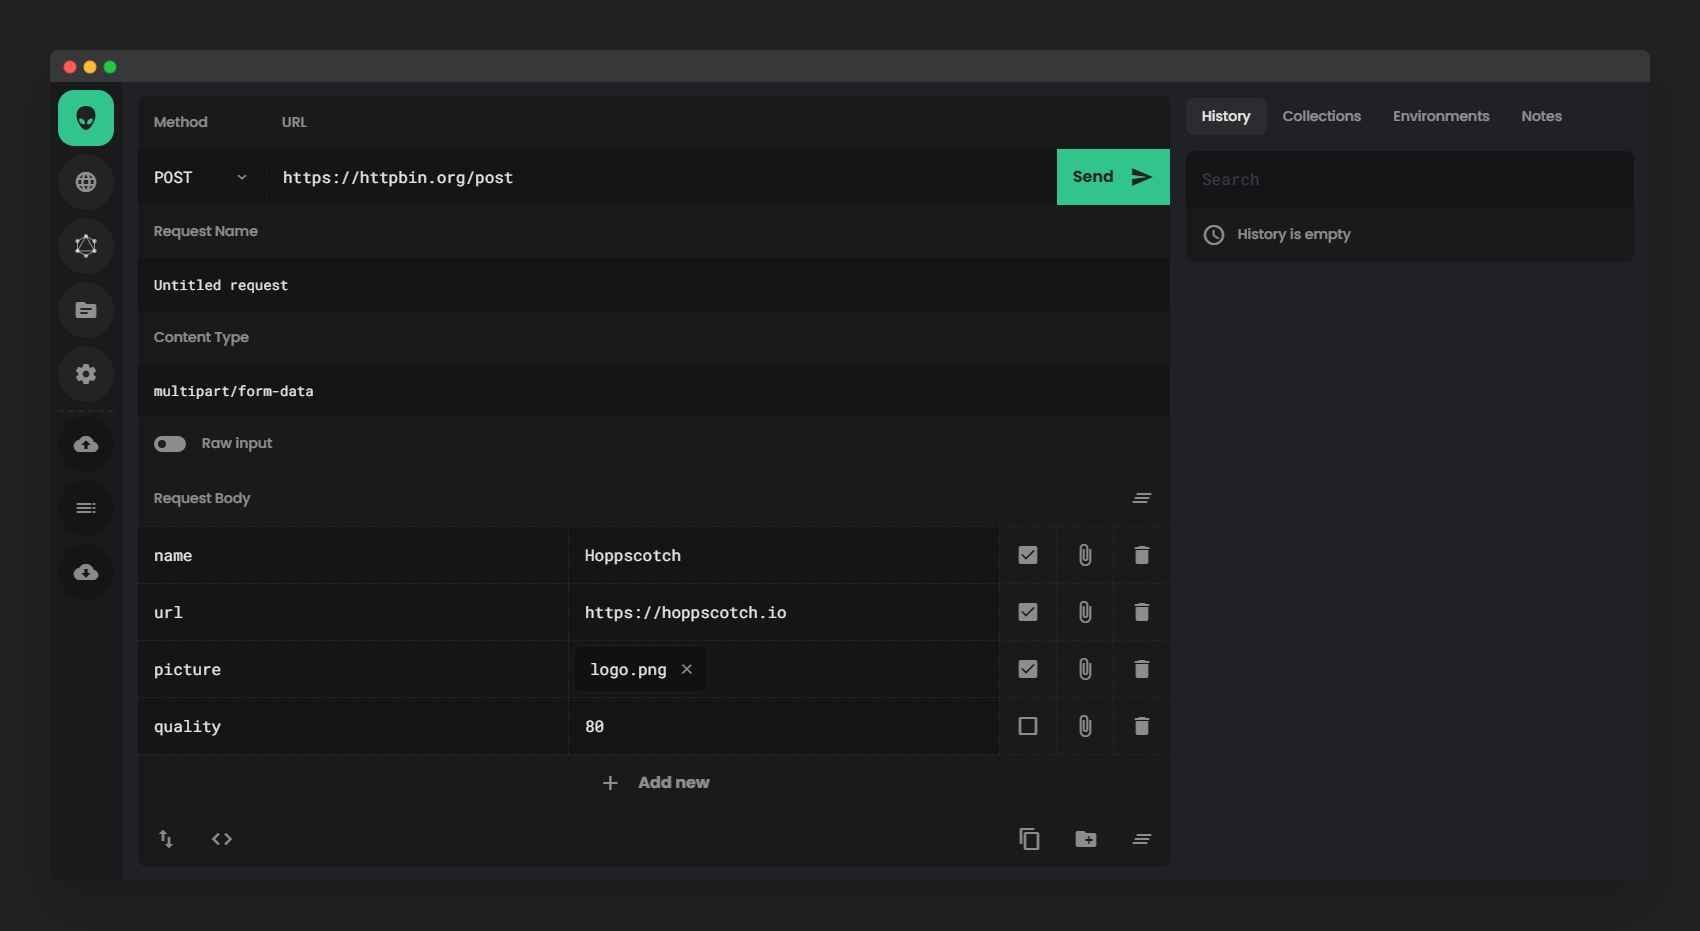Clear all Request Body parameters icon
Viewport: 1700px width, 931px height.
1142,498
